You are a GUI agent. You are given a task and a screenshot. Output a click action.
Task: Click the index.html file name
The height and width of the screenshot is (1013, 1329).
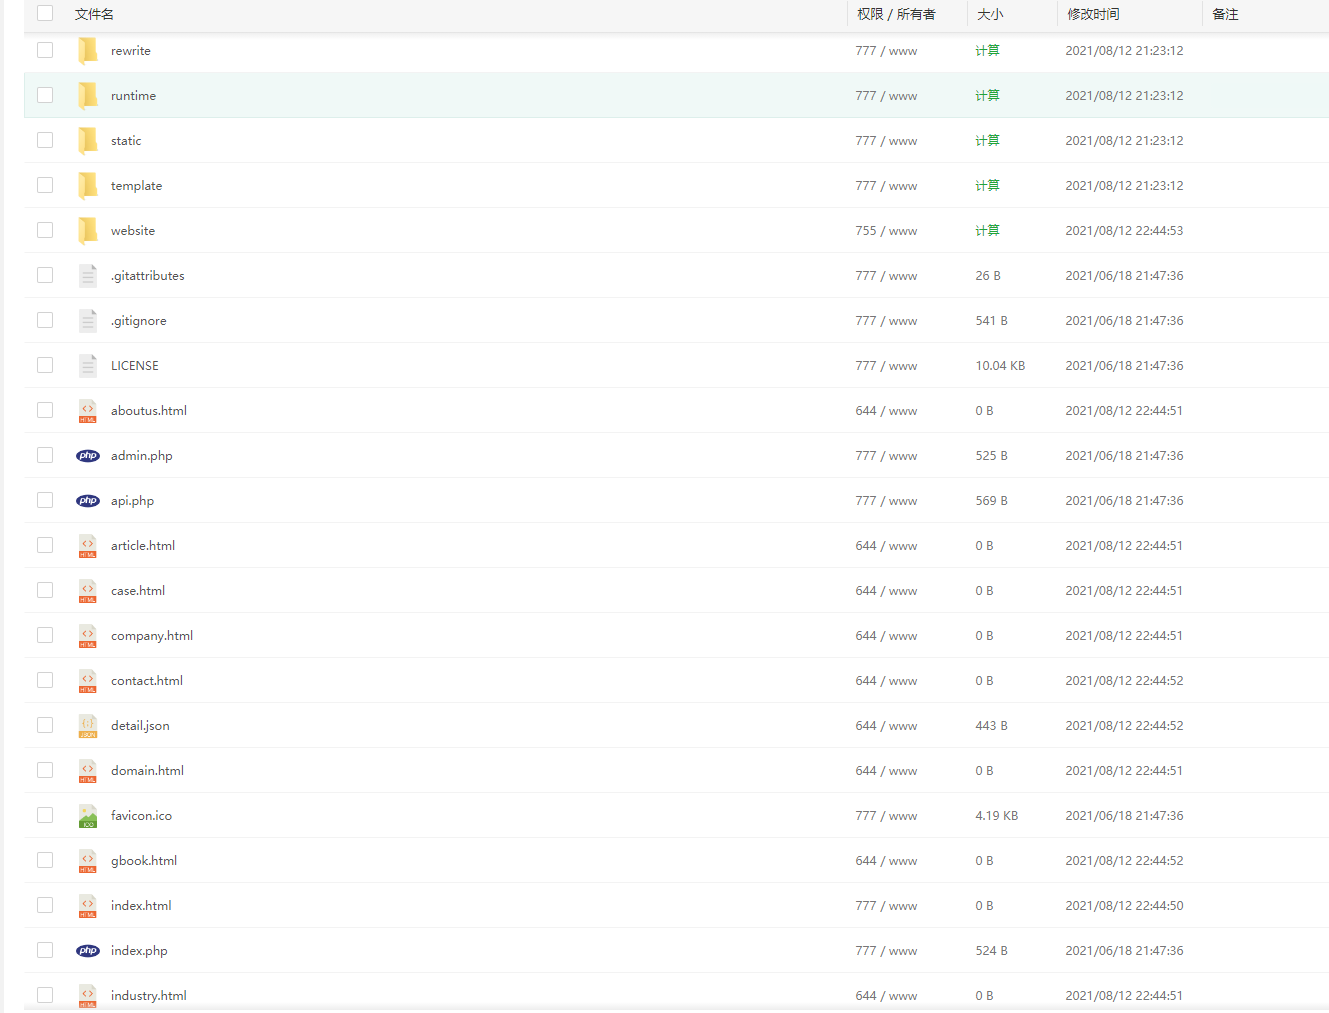coord(141,906)
